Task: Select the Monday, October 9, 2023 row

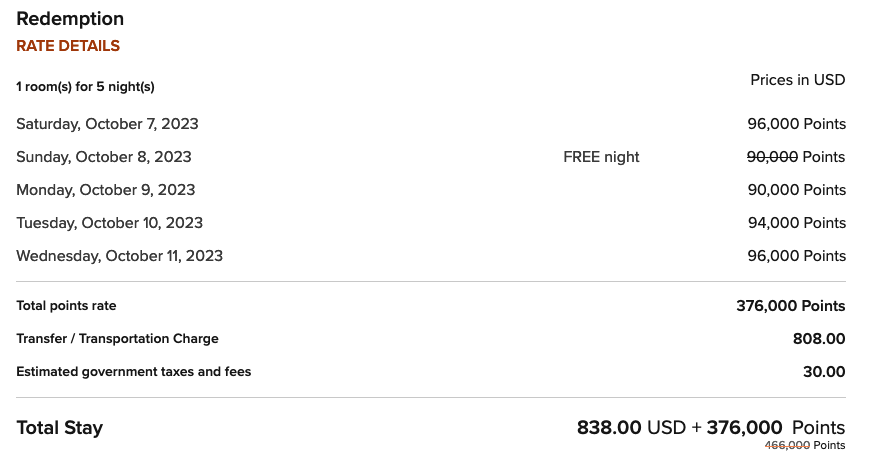Action: (x=431, y=190)
